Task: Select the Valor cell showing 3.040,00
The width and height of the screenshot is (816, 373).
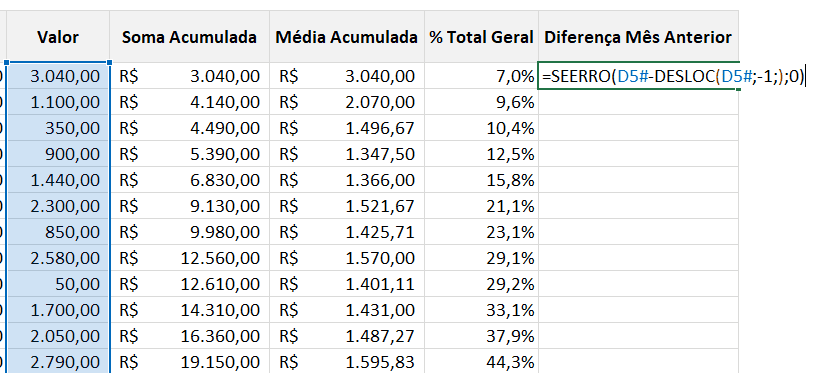Action: [x=58, y=76]
